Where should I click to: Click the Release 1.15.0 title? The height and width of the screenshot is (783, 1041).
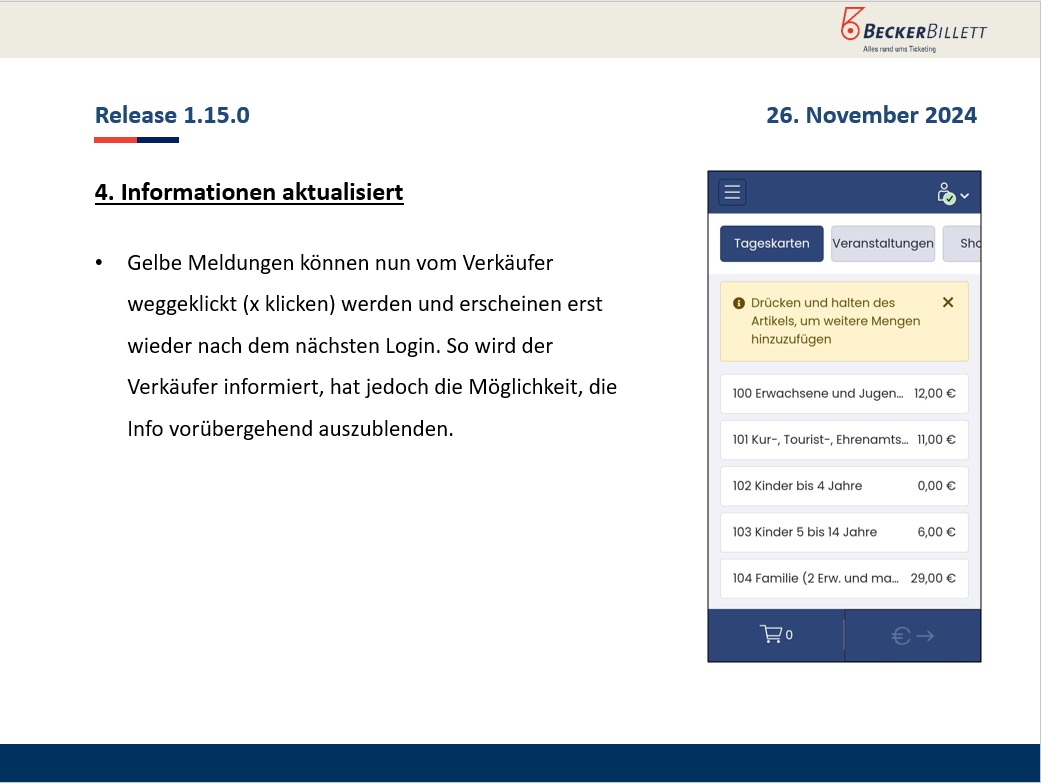(172, 115)
